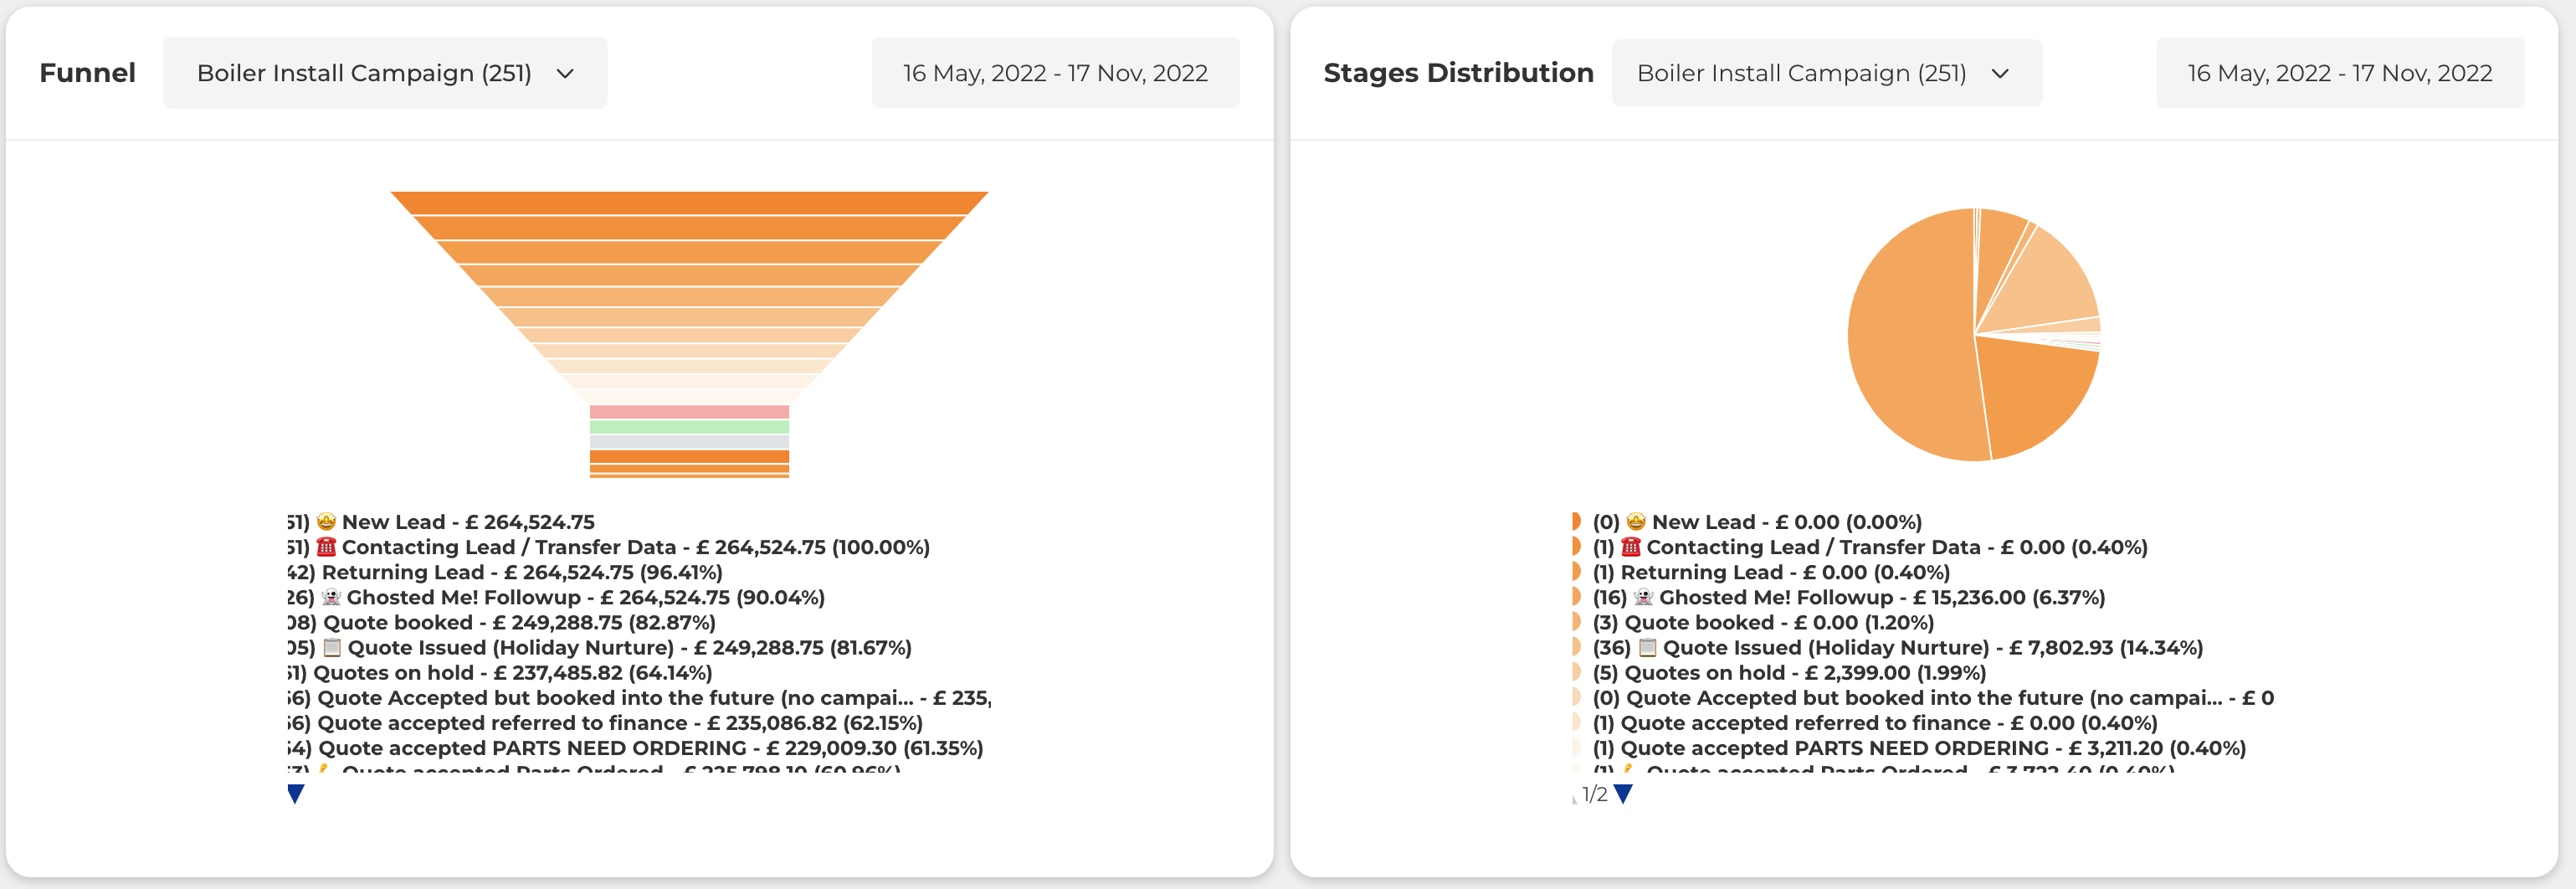
Task: Click clipboard emoji in Funnel legend
Action: click(332, 648)
